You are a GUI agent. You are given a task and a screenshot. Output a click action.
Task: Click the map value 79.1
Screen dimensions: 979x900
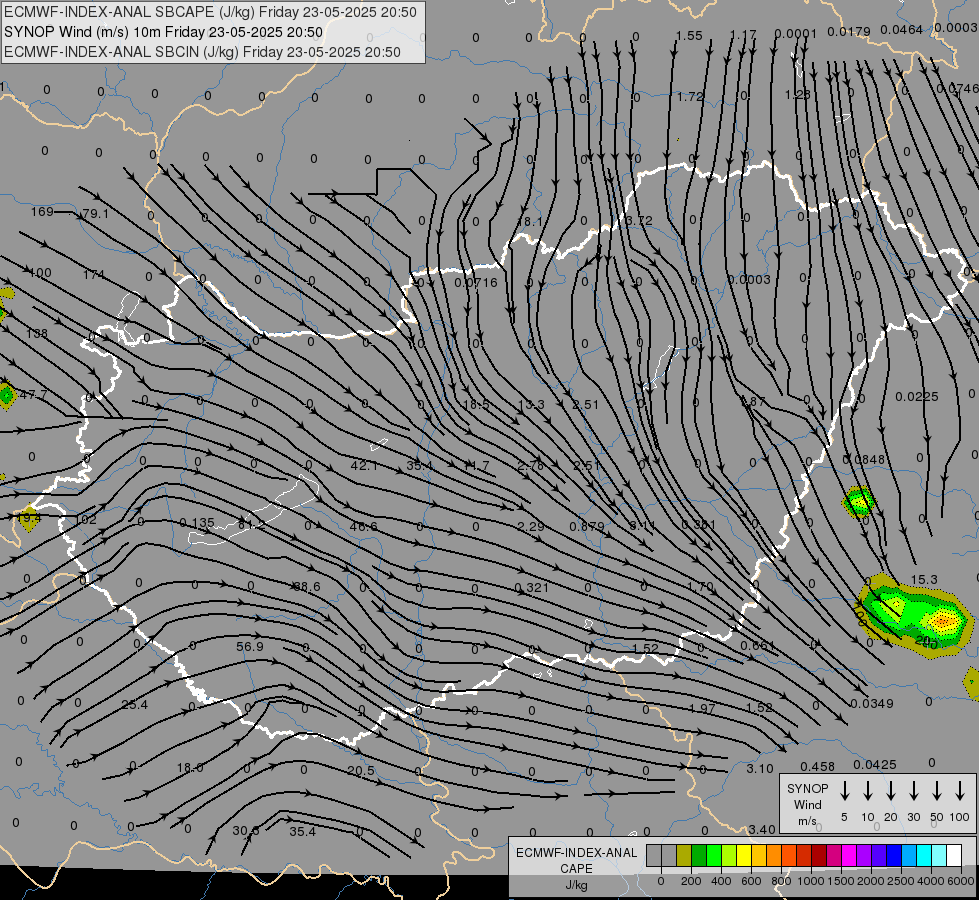[x=96, y=214]
